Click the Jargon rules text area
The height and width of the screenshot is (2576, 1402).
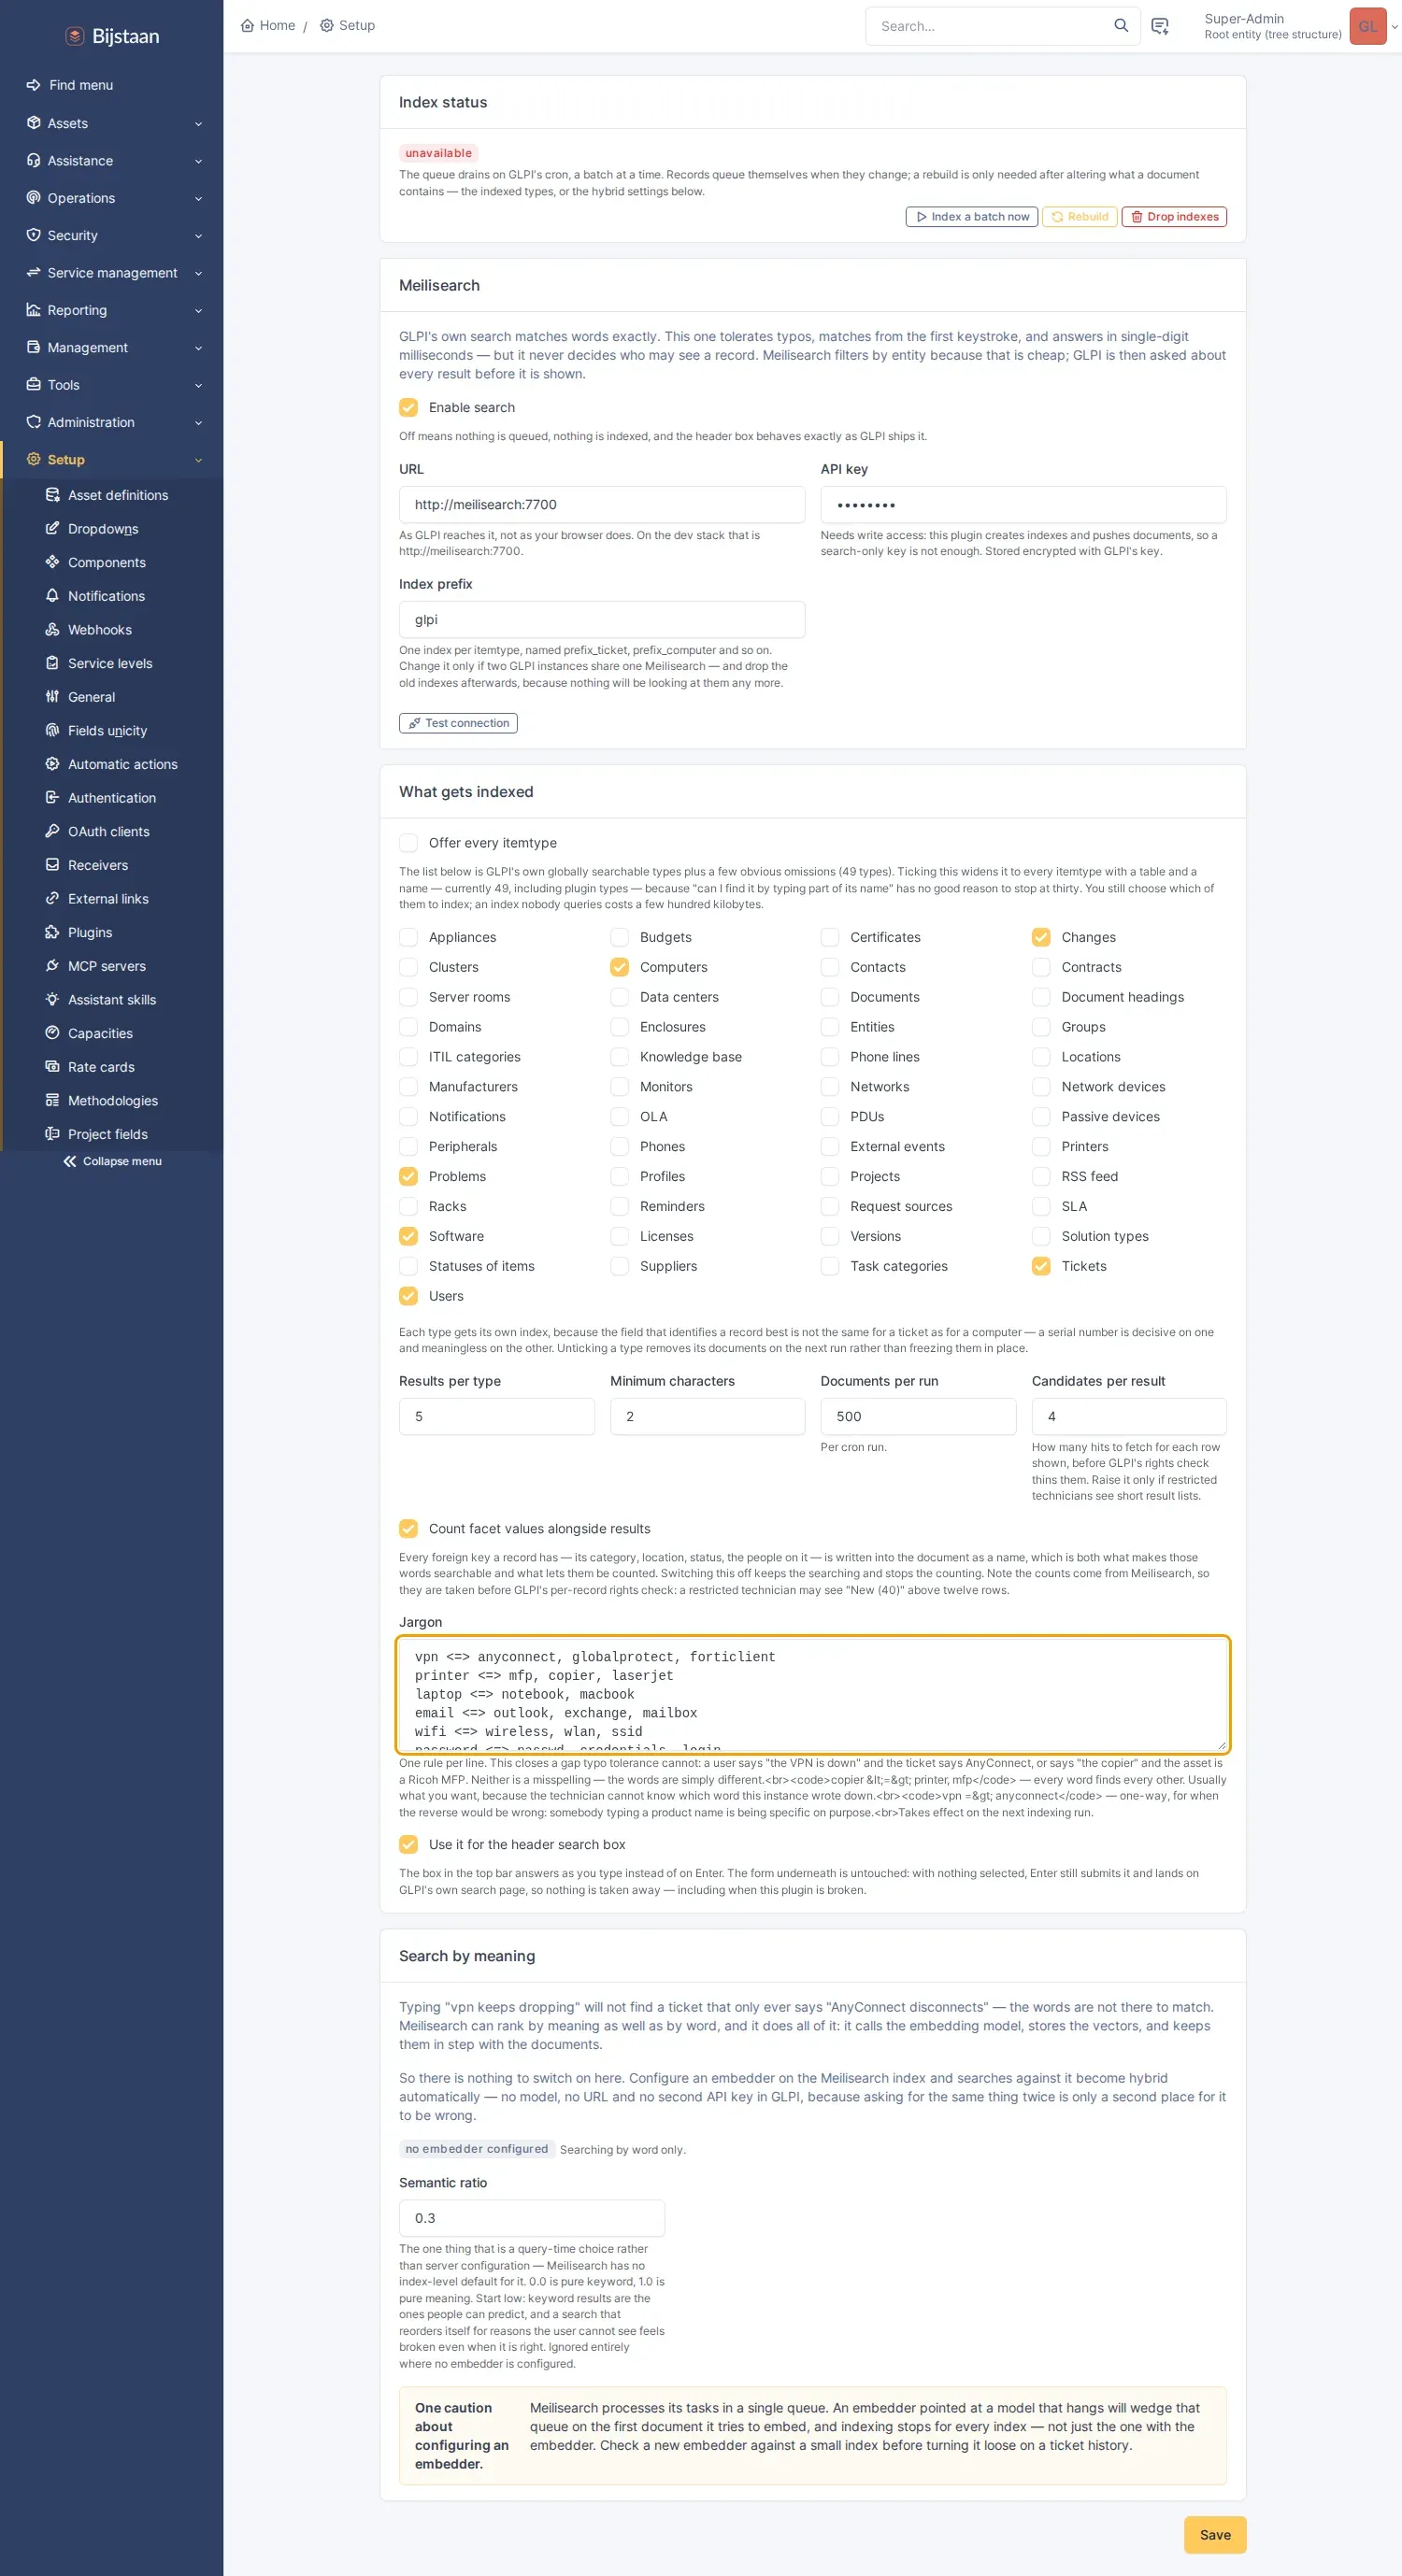[x=813, y=1694]
